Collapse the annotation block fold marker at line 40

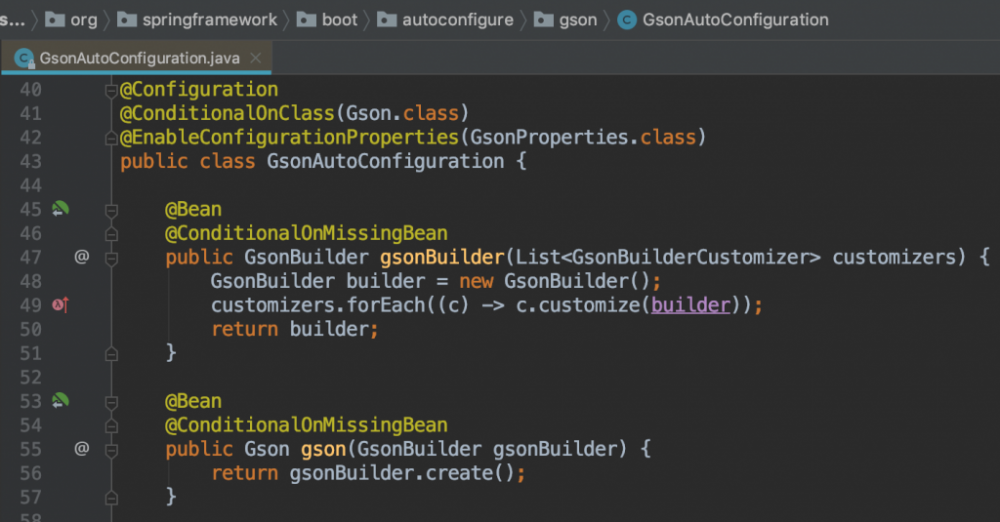pyautogui.click(x=111, y=90)
